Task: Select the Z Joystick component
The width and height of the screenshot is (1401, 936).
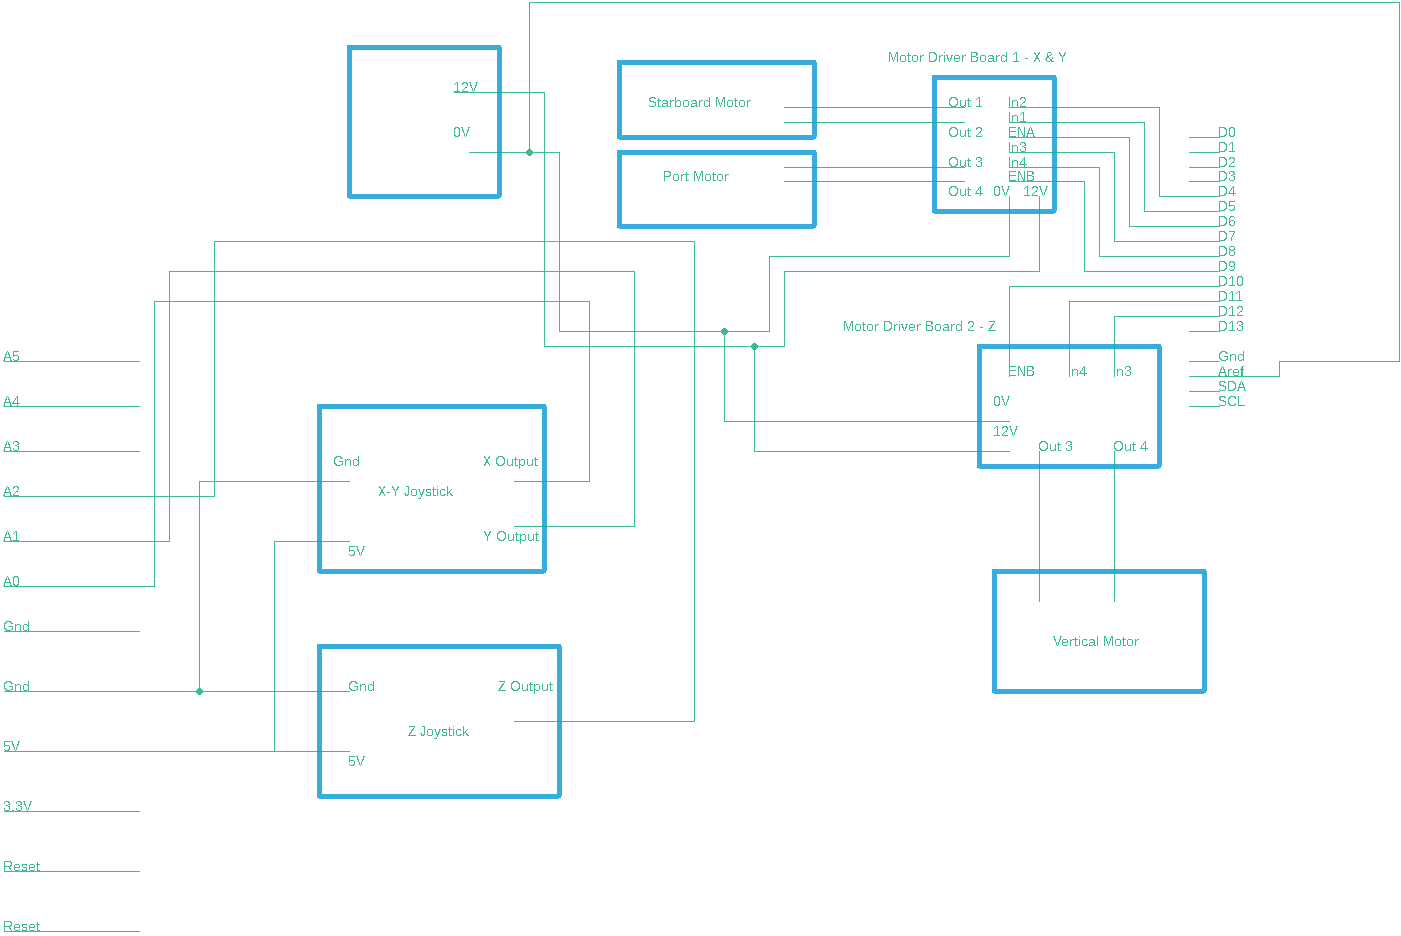Action: (437, 731)
